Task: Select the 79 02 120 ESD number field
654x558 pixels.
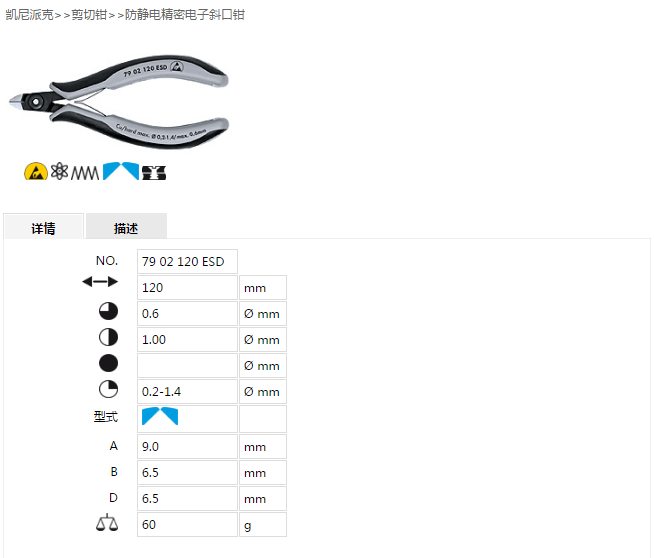Action: (x=187, y=261)
